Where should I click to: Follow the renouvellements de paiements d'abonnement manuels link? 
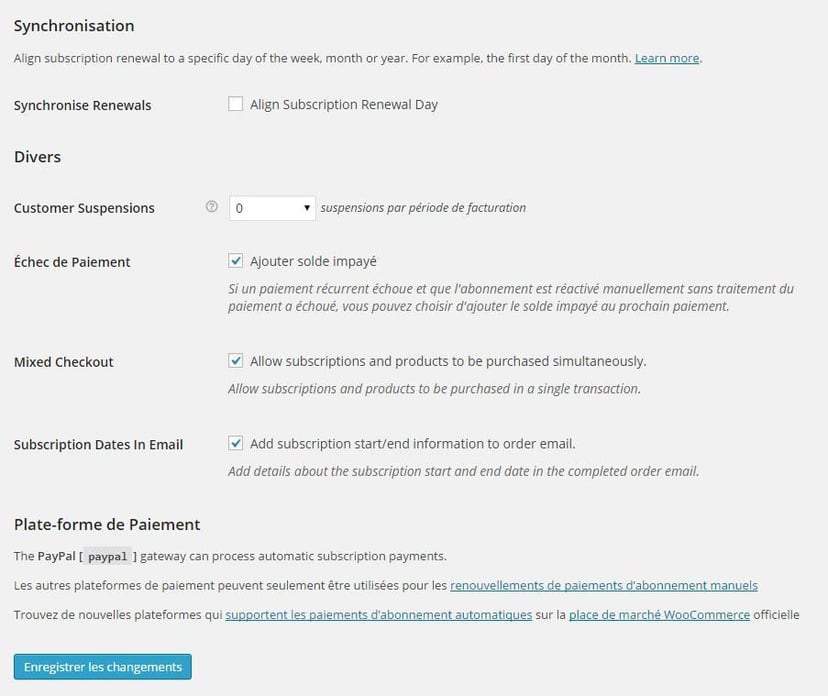click(x=603, y=585)
